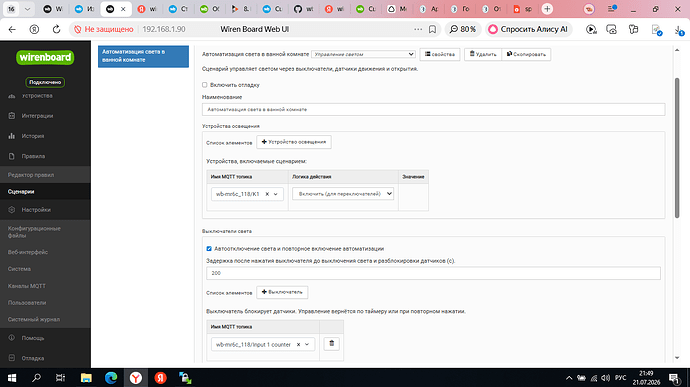Click the Помощь info icon
Image resolution: width=690 pixels, height=387 pixels.
(12, 338)
